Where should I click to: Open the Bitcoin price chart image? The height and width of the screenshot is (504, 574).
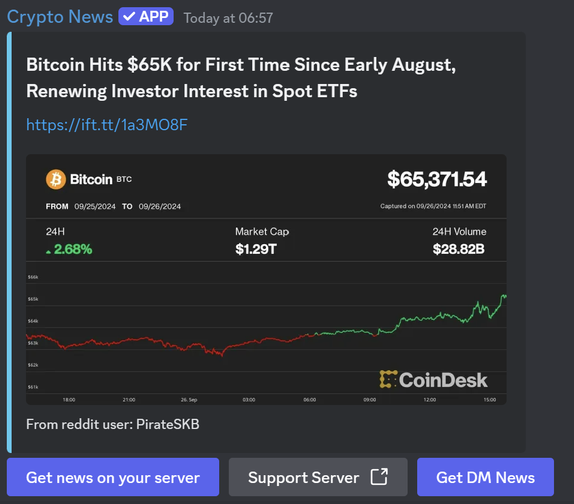(x=266, y=279)
